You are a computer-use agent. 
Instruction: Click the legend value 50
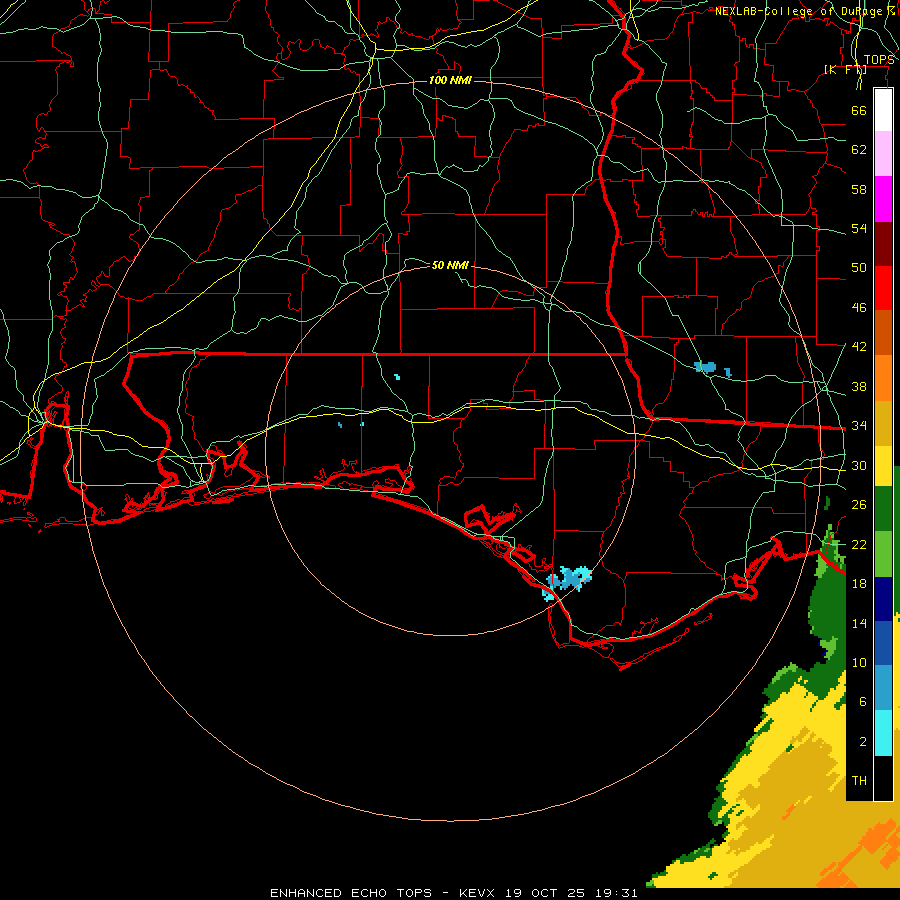[x=859, y=268]
